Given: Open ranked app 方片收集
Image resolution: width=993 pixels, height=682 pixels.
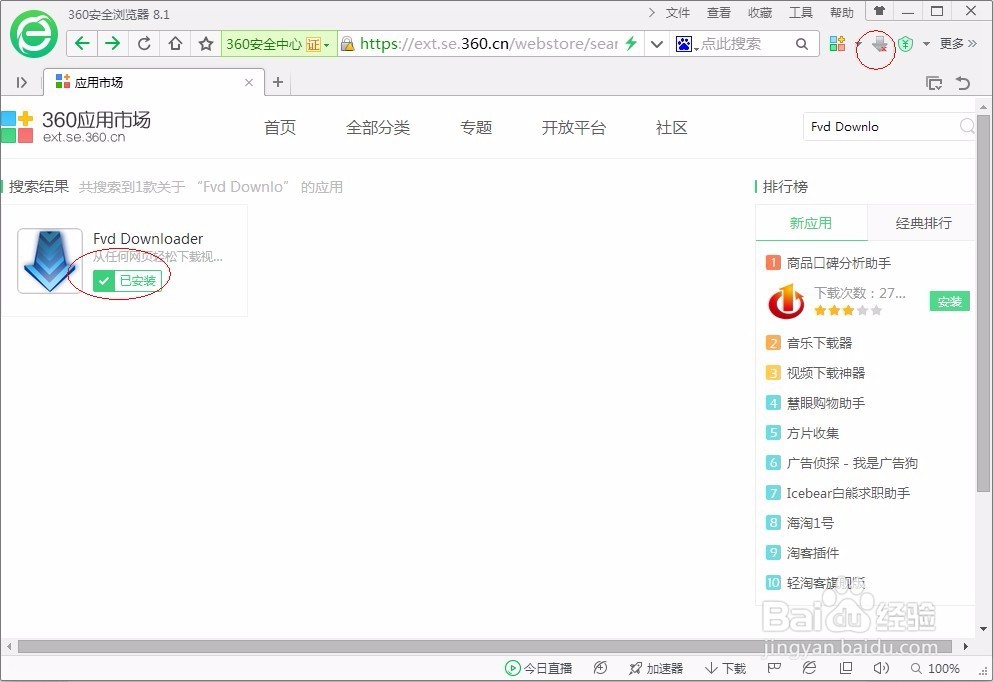Looking at the screenshot, I should pos(813,433).
